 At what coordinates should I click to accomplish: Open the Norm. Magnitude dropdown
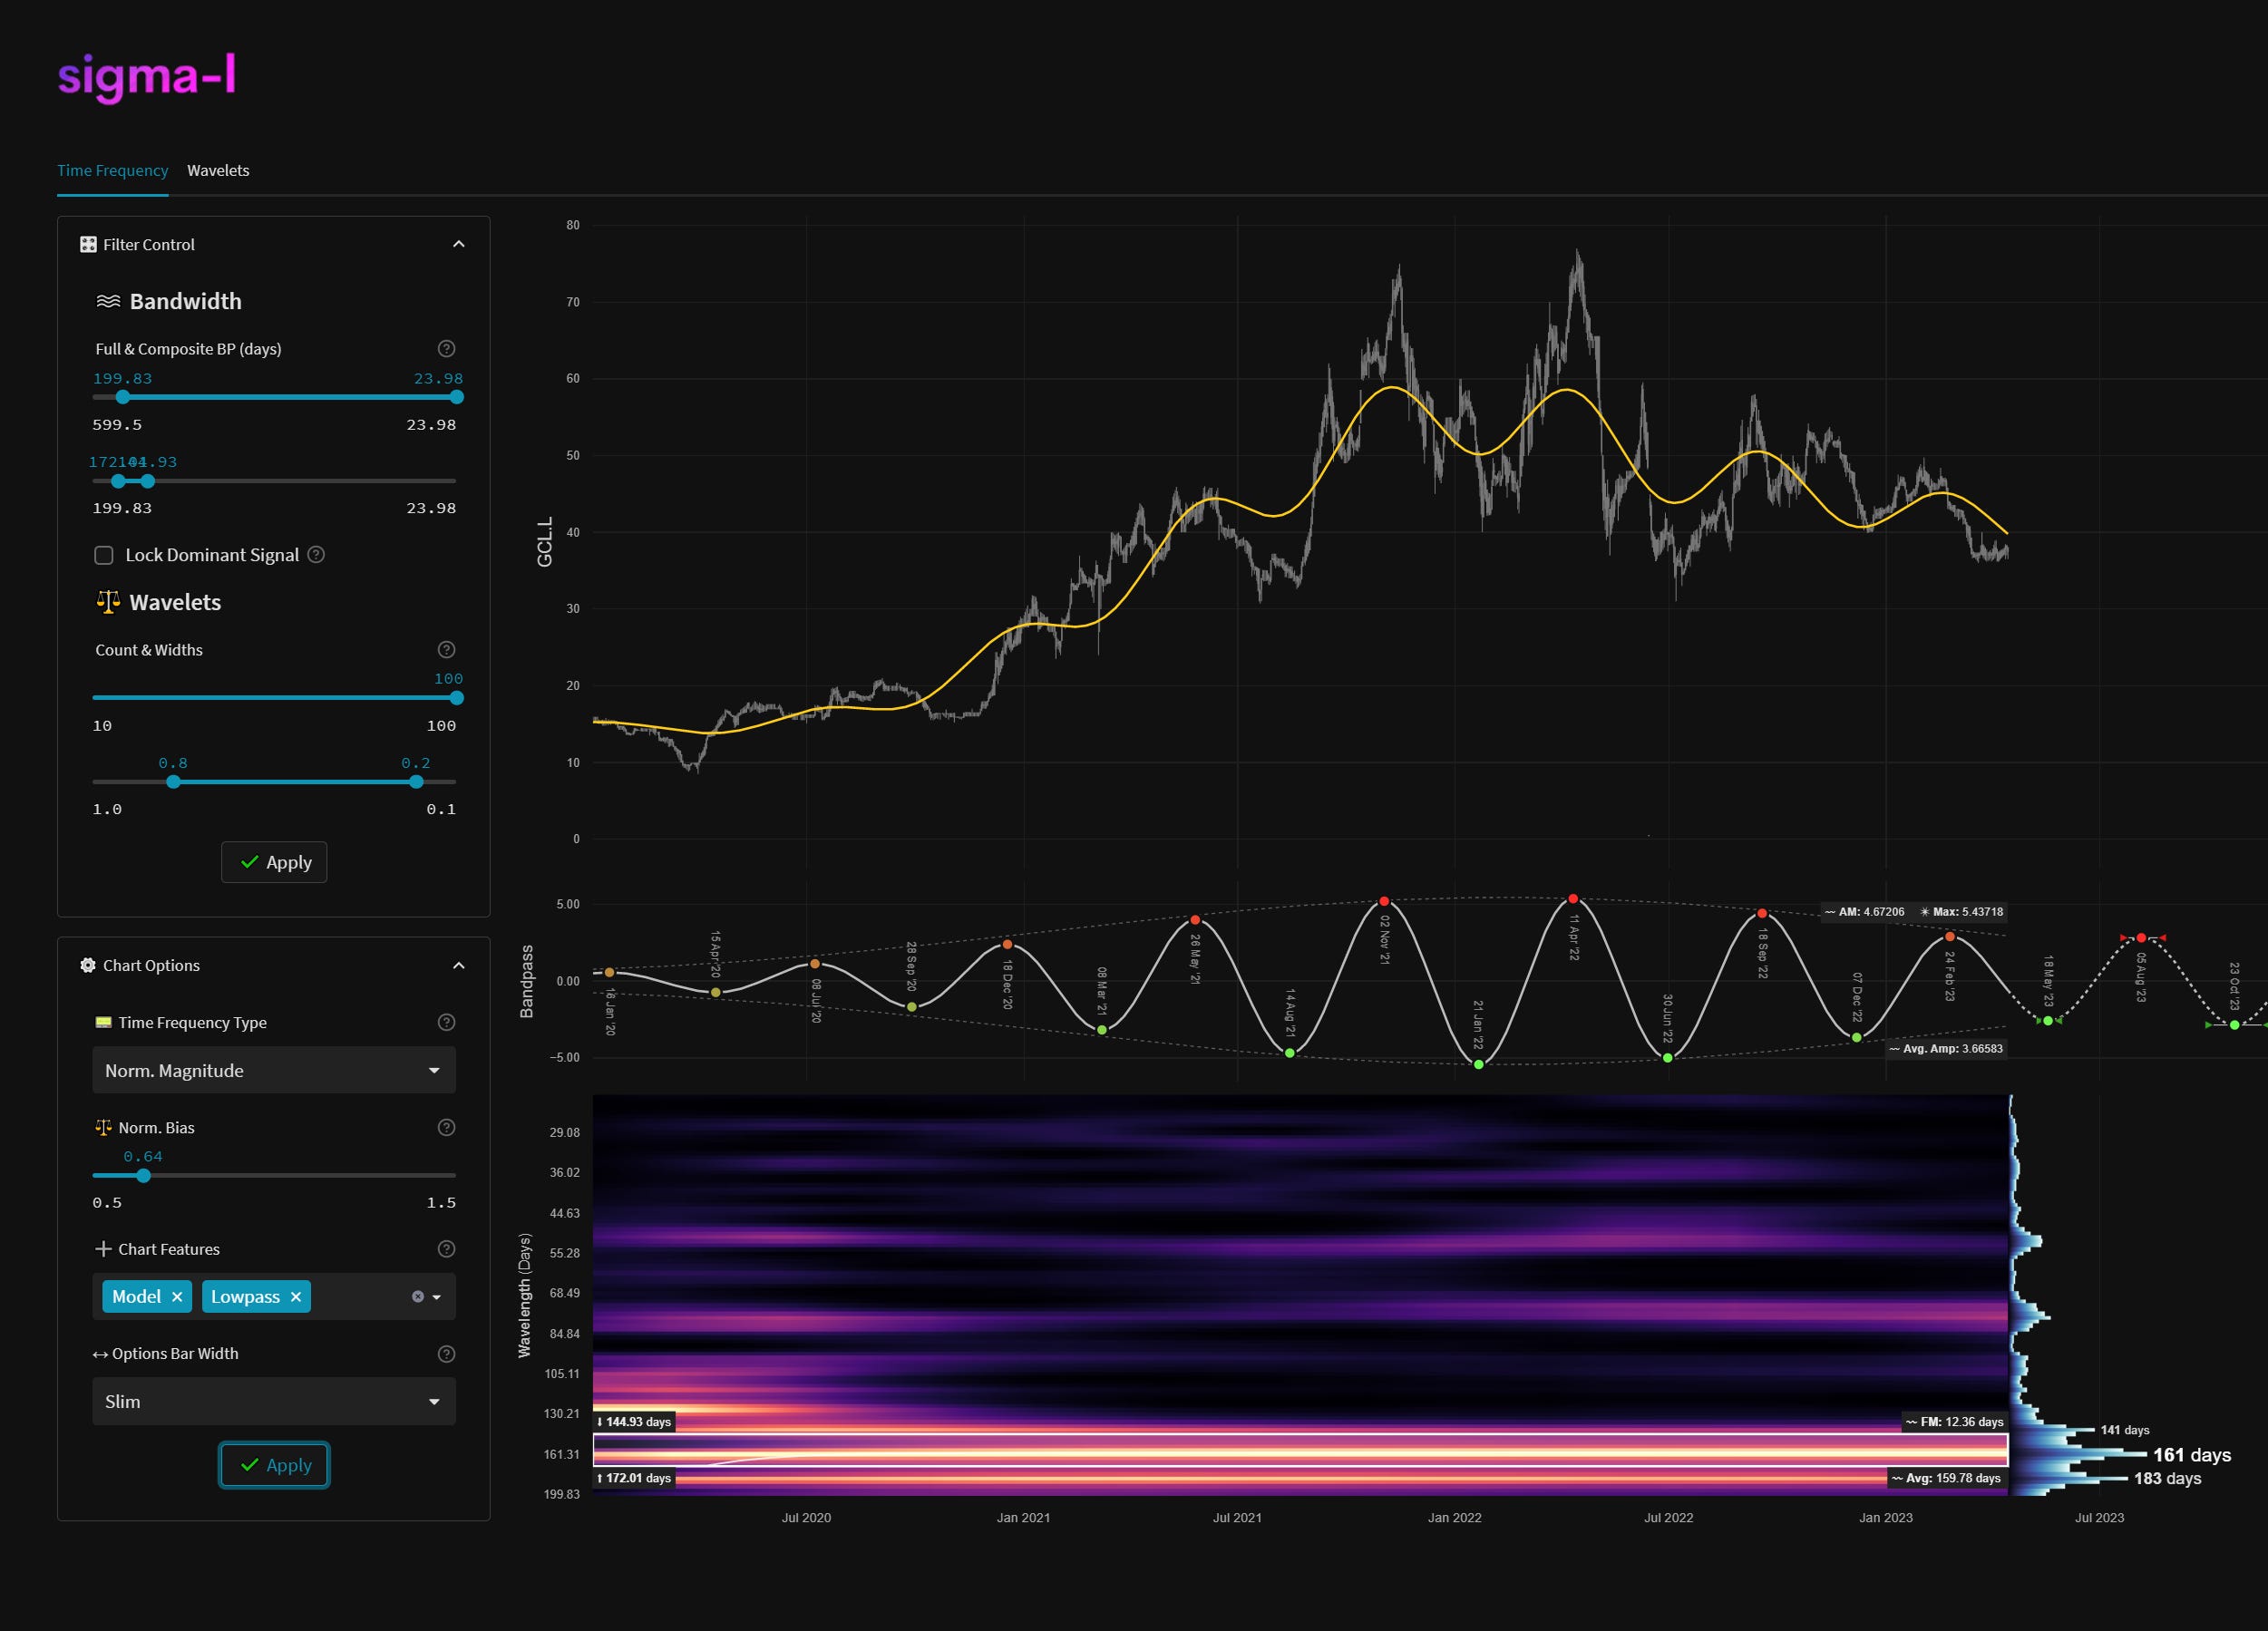273,1070
